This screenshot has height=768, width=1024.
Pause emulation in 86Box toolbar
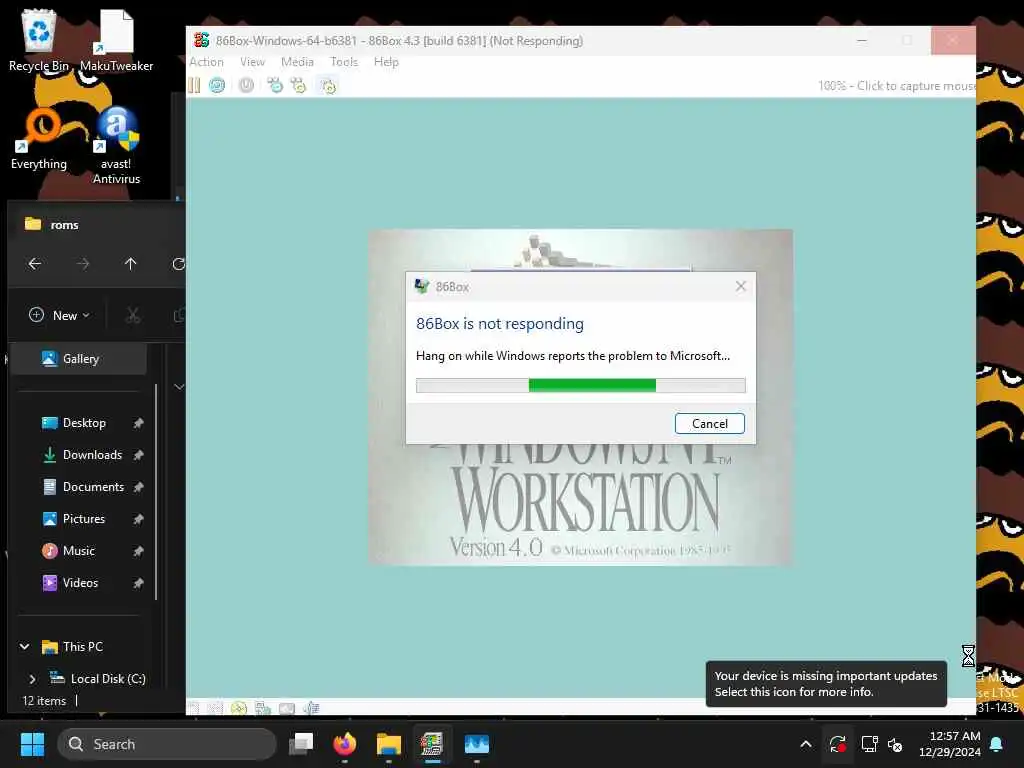(194, 86)
